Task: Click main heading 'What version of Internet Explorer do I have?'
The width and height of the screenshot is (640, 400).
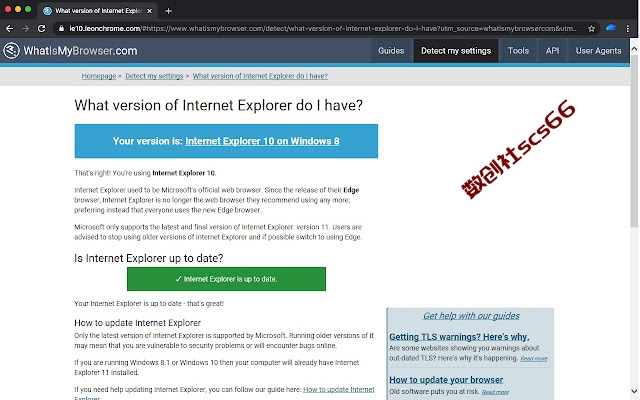Action: (x=218, y=105)
